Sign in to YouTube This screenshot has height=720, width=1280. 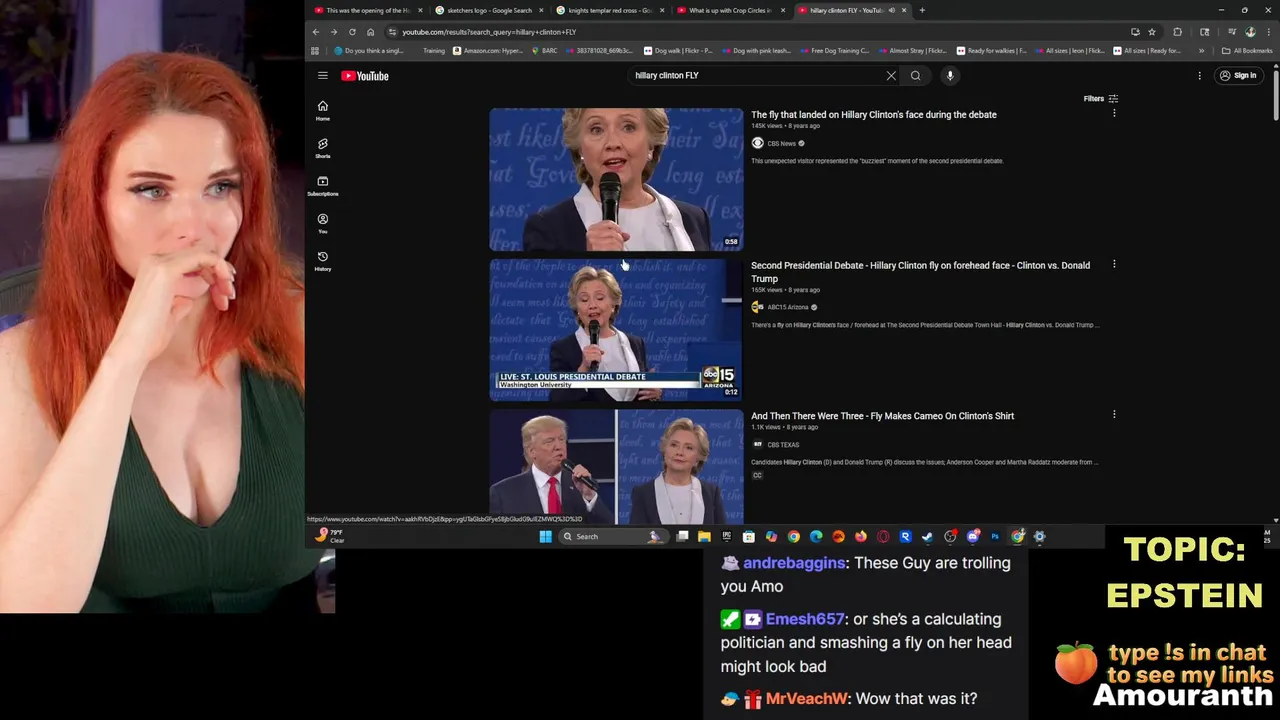click(1238, 76)
